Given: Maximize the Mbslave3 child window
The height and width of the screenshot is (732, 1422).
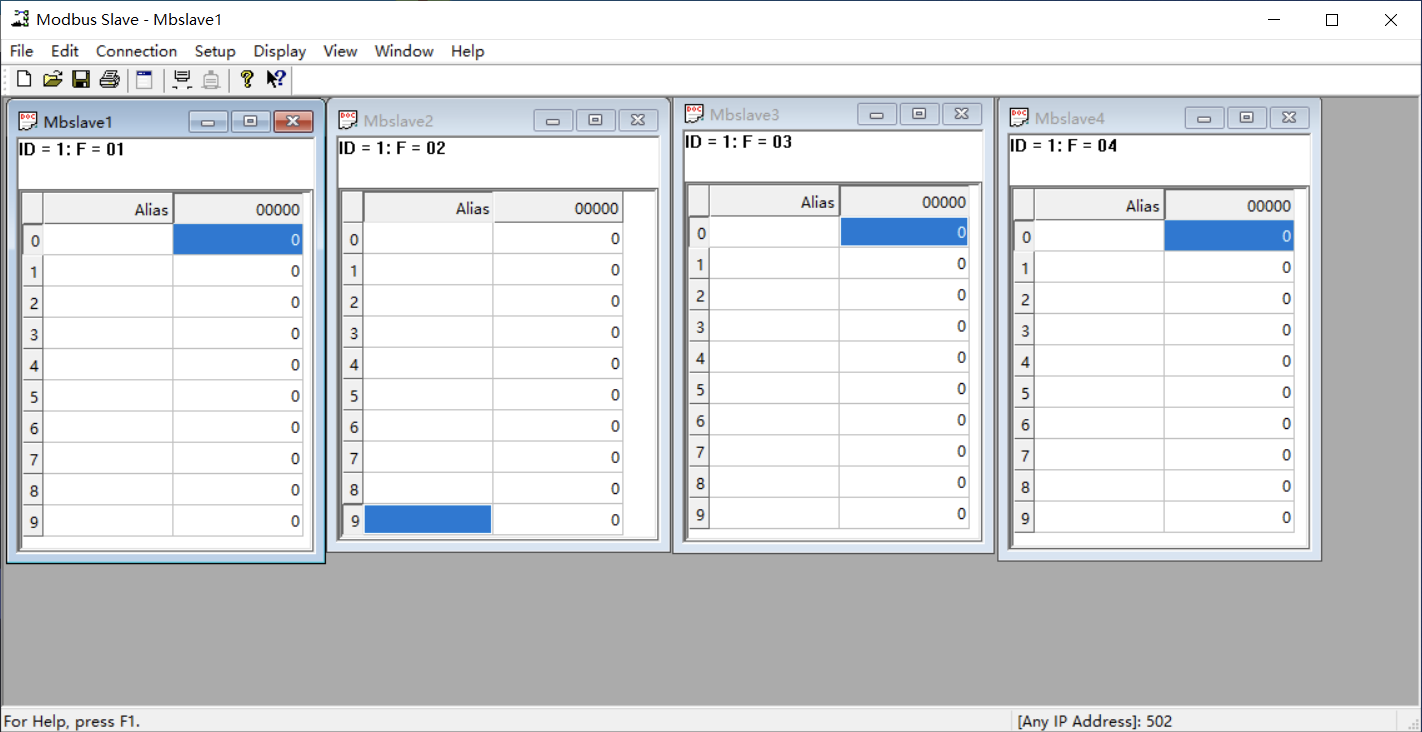Looking at the screenshot, I should coord(919,114).
